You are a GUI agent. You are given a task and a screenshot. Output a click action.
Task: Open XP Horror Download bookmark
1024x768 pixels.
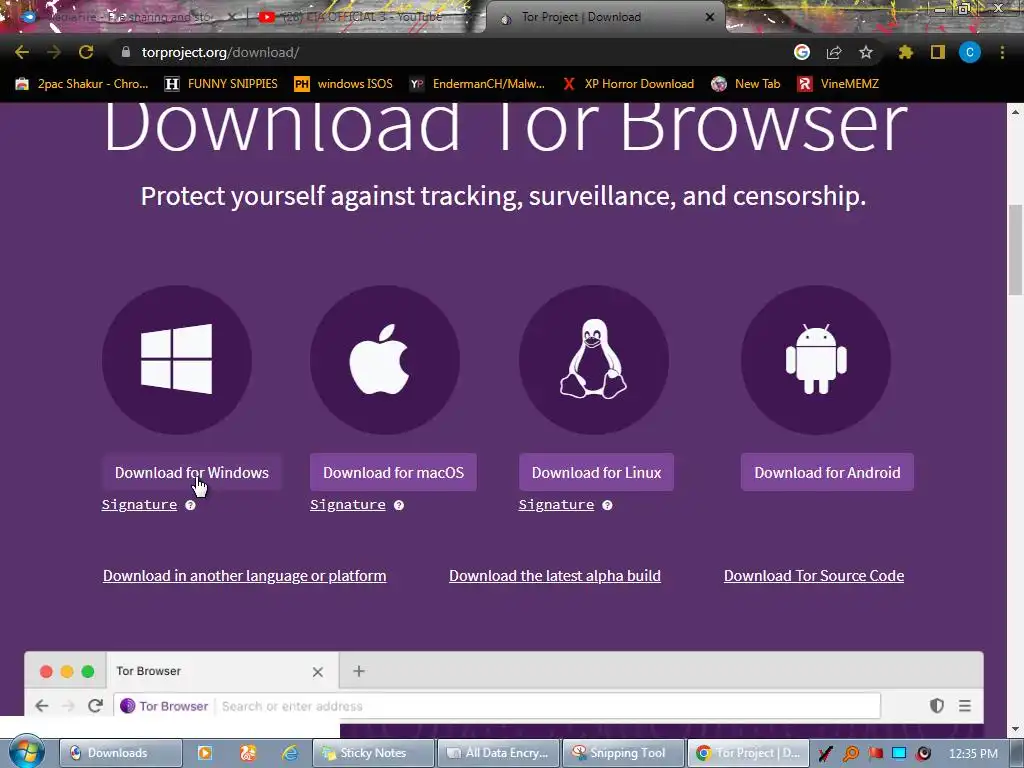coord(628,84)
